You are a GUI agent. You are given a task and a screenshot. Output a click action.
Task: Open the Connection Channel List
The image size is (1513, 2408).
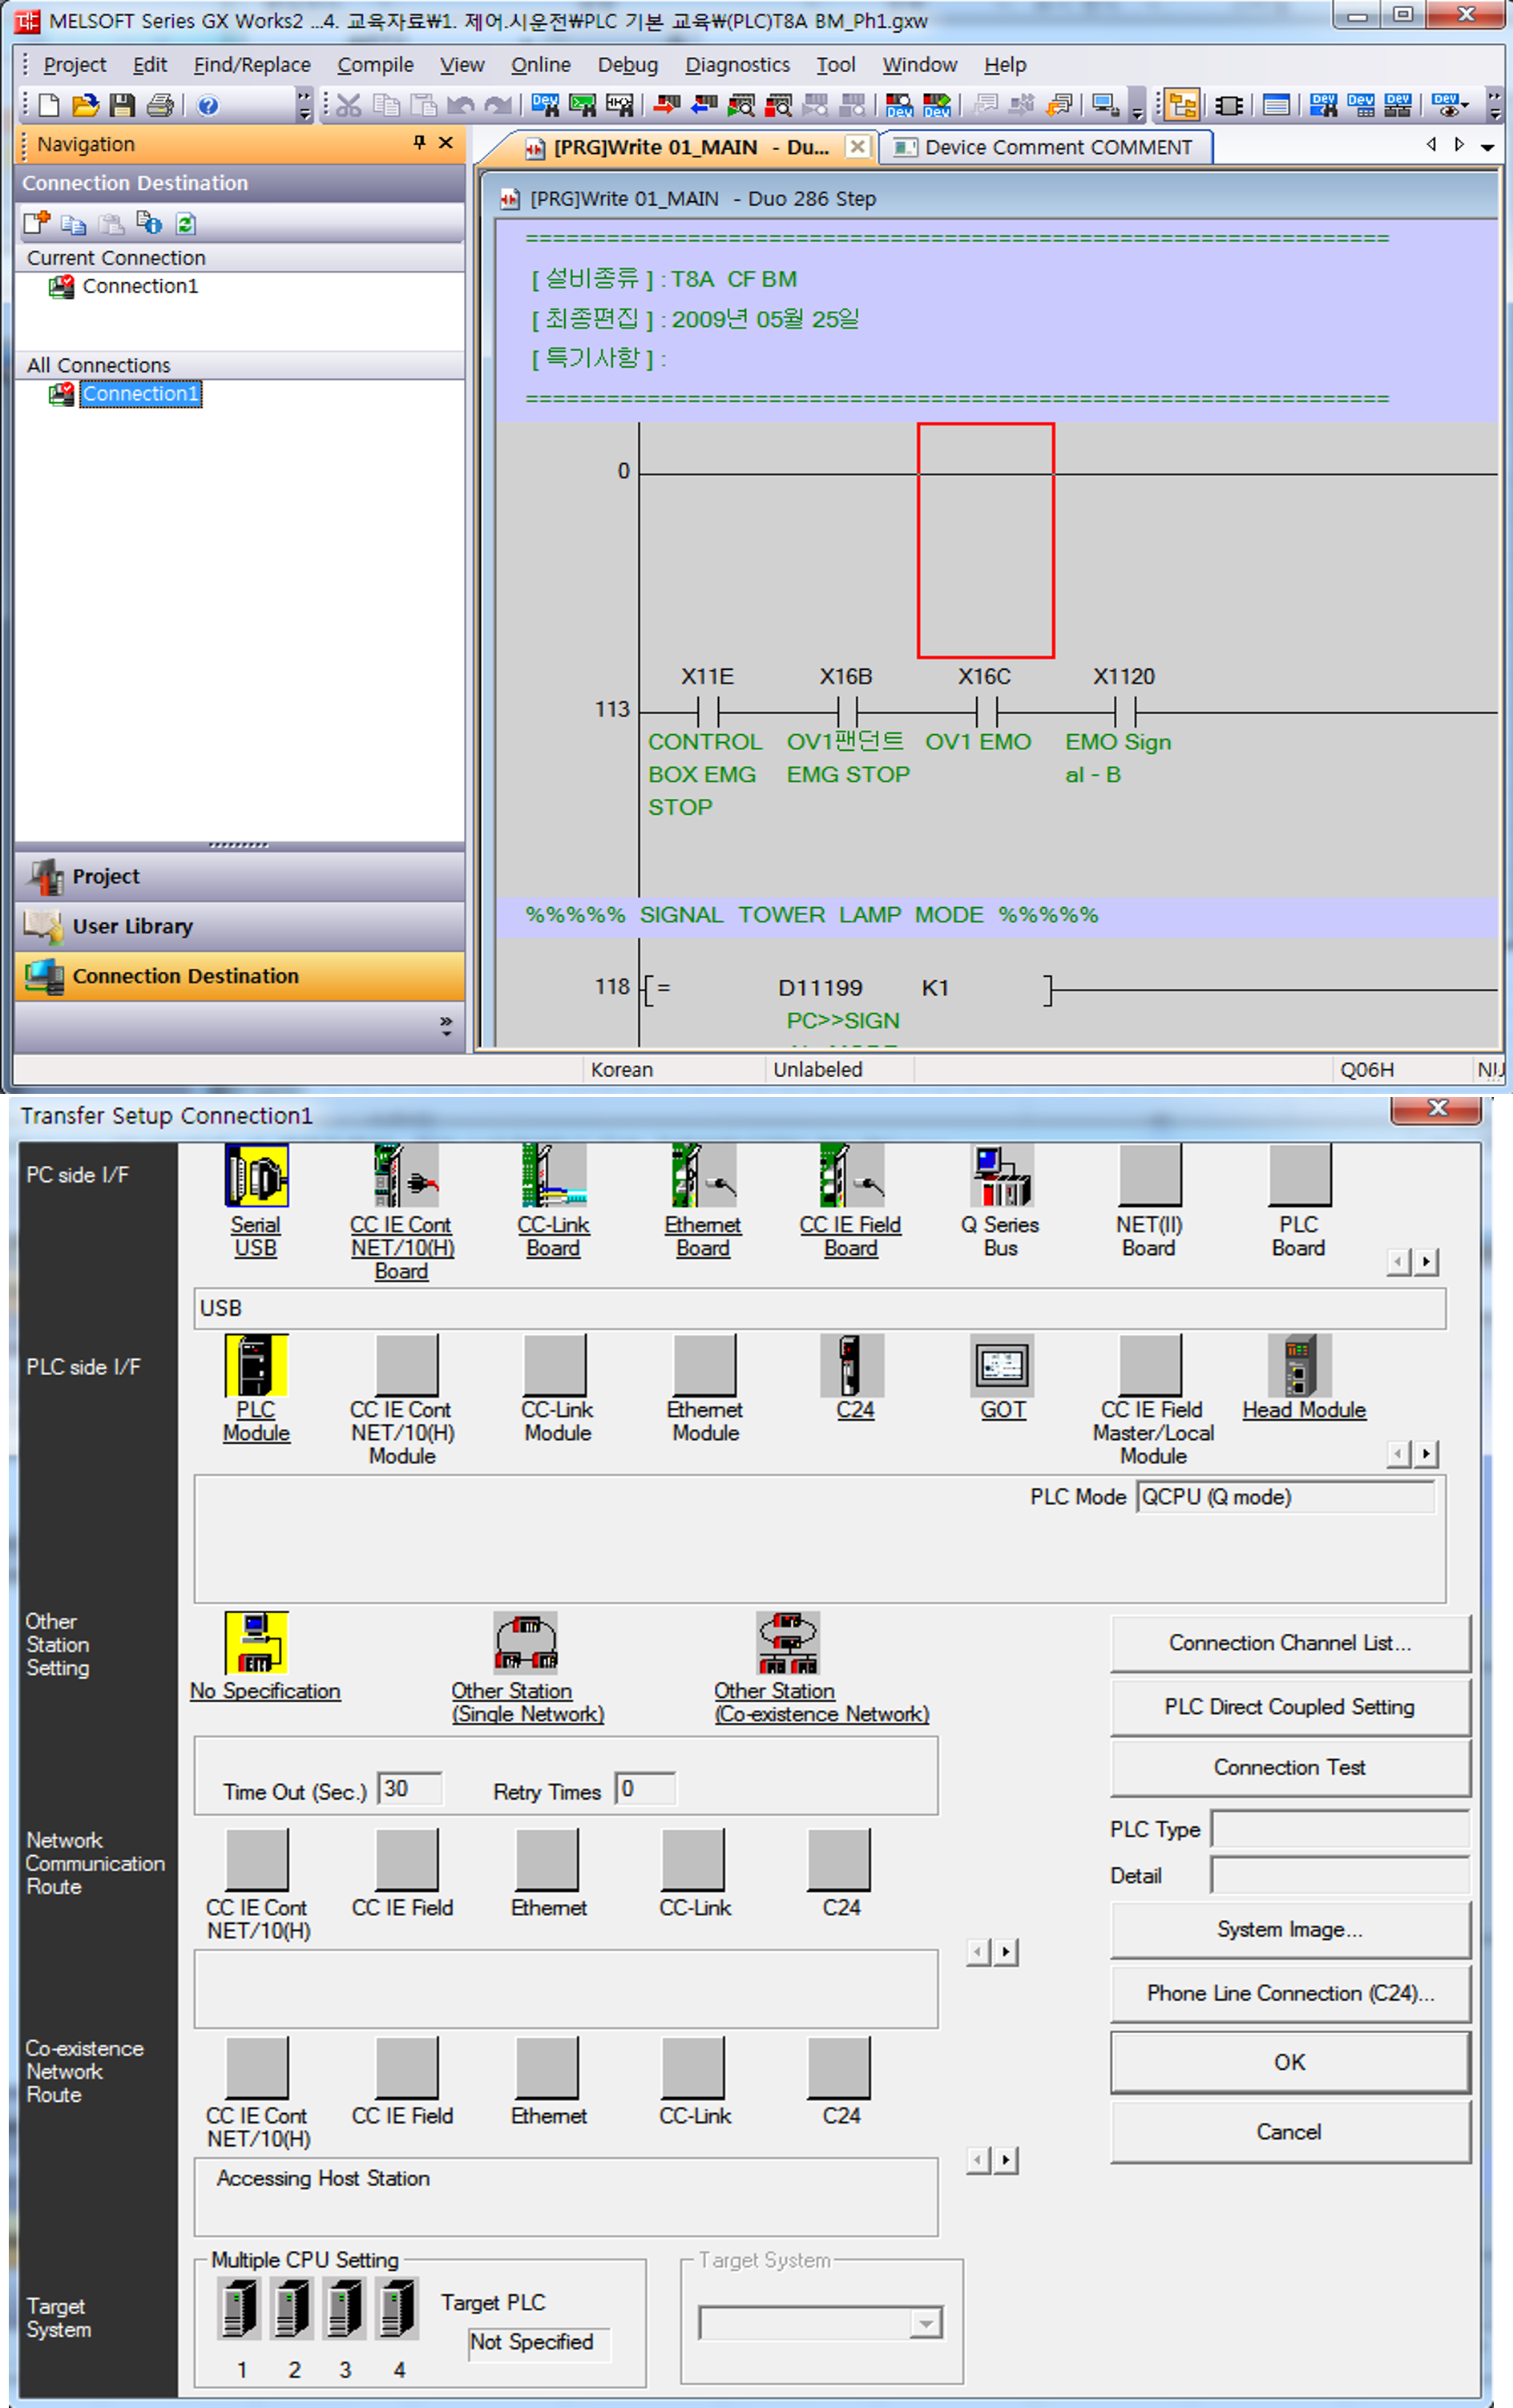[x=1290, y=1643]
